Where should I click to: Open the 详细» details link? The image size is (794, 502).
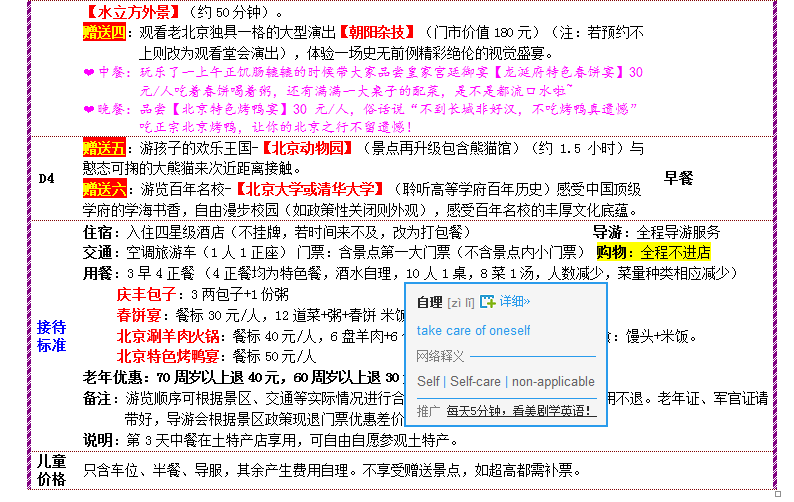514,302
